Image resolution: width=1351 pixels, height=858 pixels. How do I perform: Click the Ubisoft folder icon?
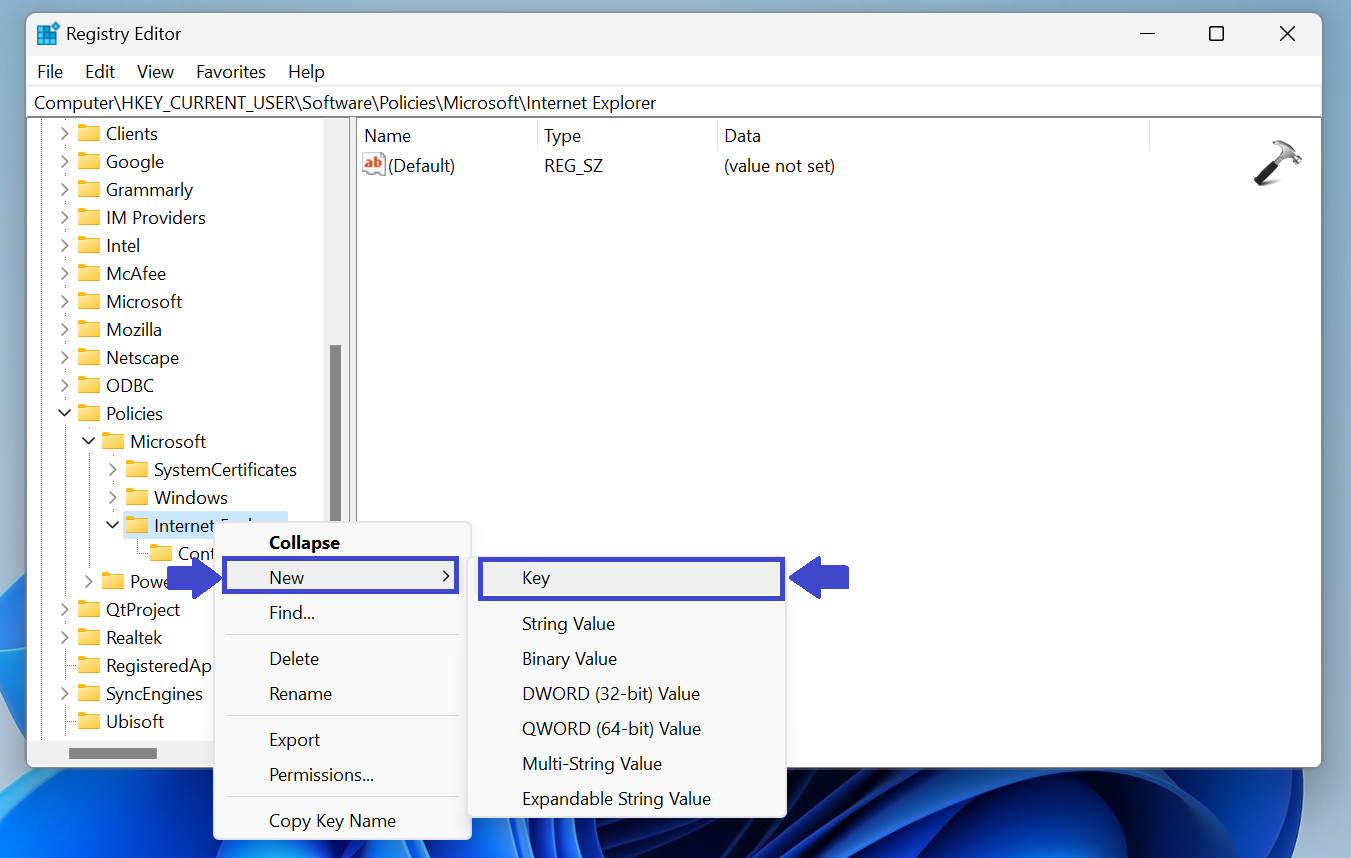click(x=90, y=722)
